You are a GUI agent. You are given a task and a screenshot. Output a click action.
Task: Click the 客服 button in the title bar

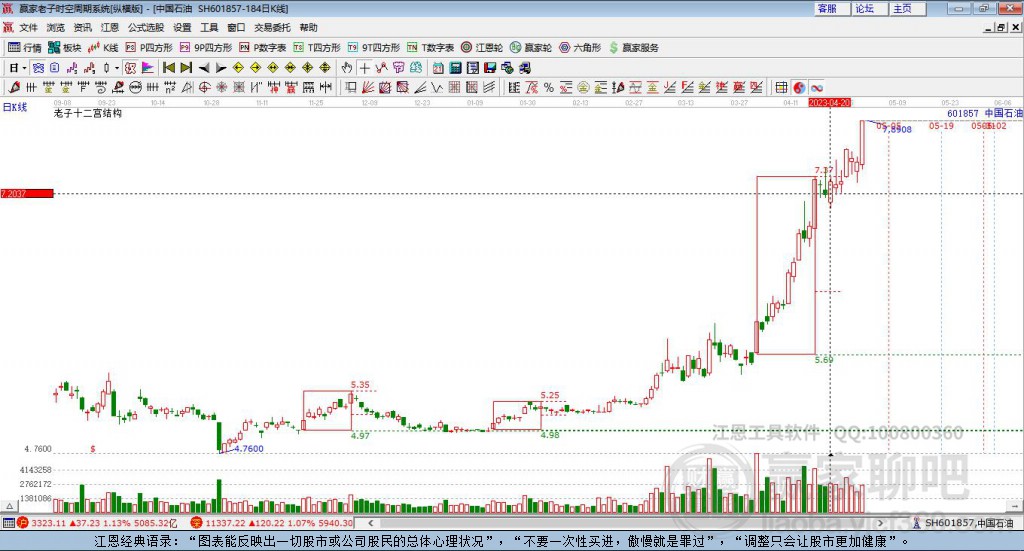(x=831, y=8)
